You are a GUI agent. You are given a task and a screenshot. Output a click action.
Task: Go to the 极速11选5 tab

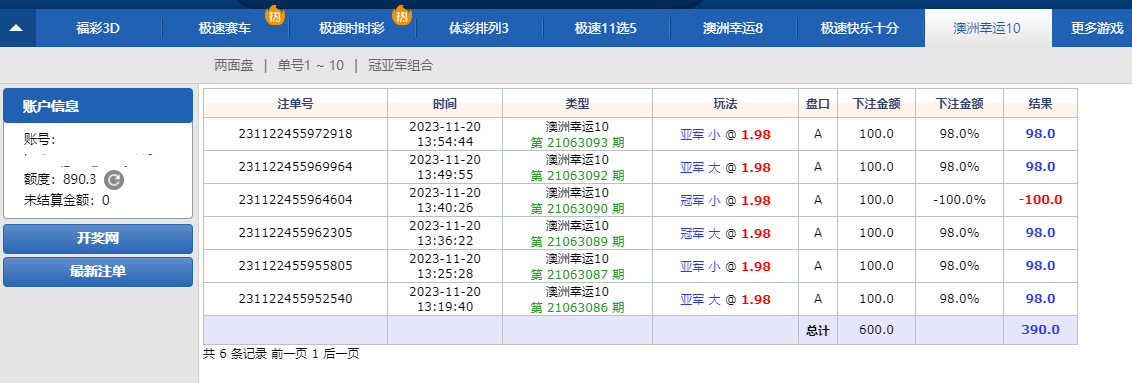[x=606, y=29]
